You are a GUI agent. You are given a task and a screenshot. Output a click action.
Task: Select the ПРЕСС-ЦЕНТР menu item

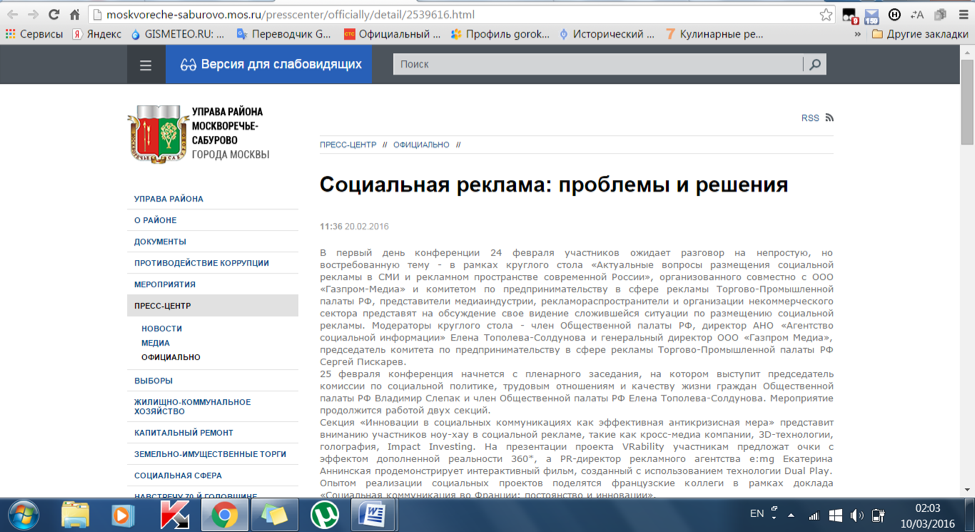pos(213,306)
